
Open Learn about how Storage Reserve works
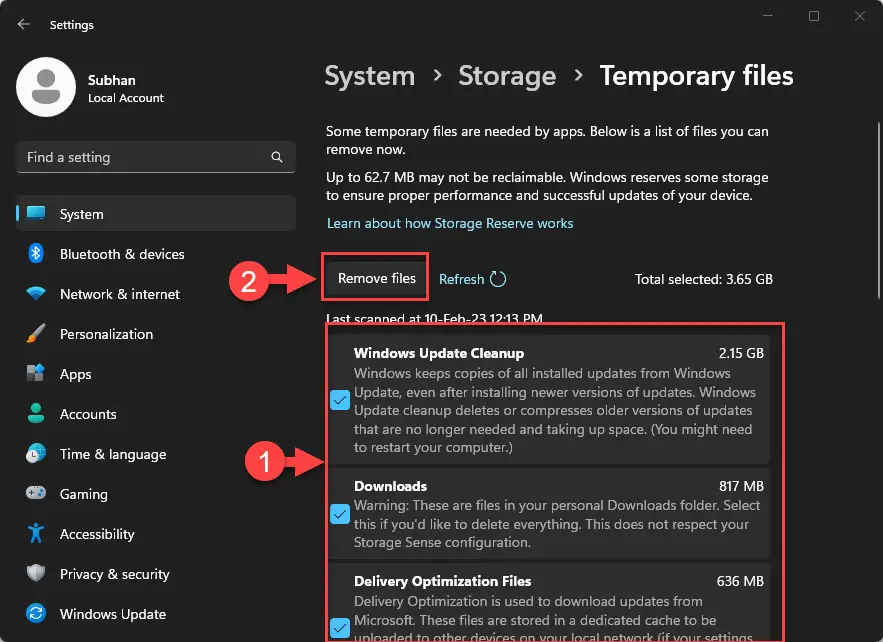[449, 223]
